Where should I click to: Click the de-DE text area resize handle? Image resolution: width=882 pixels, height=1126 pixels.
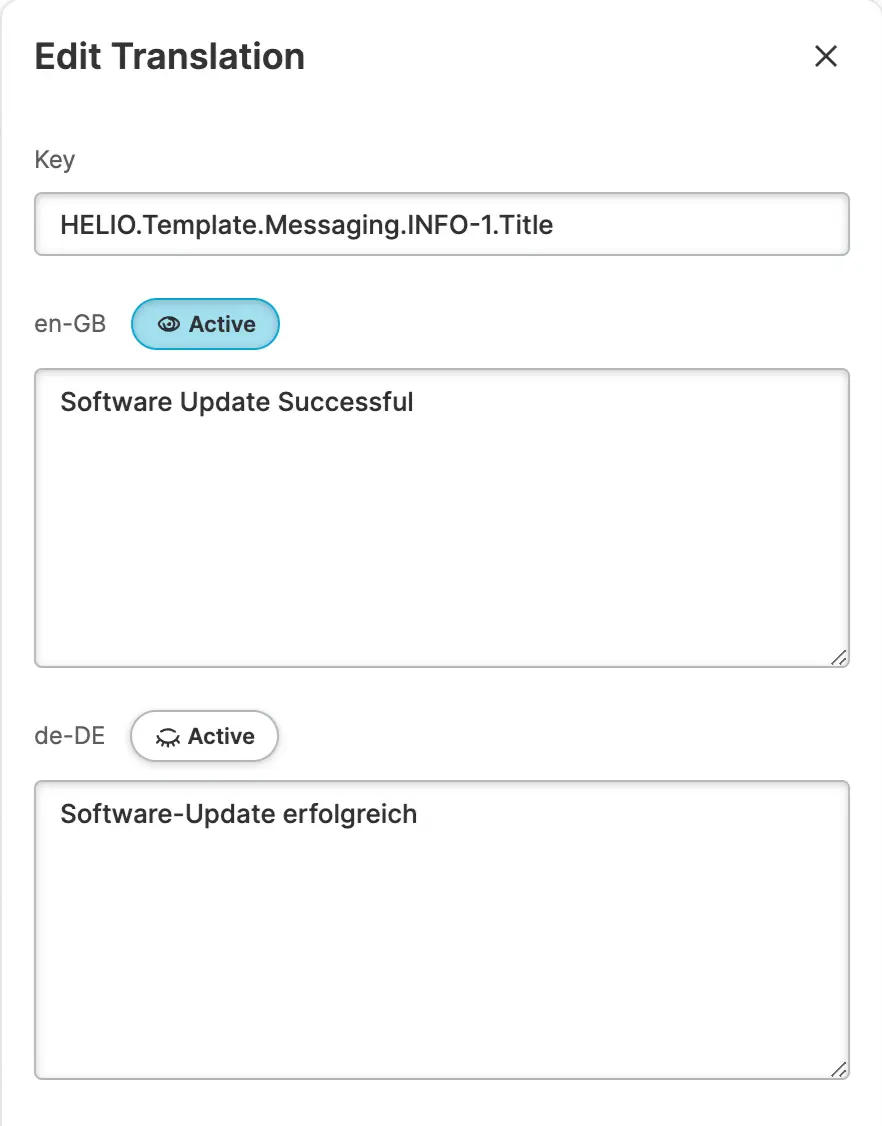(838, 1068)
